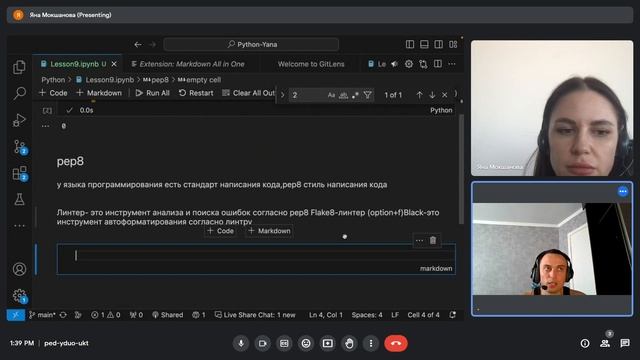Open the Search view in activity bar
The width and height of the screenshot is (640, 360).
click(19, 93)
